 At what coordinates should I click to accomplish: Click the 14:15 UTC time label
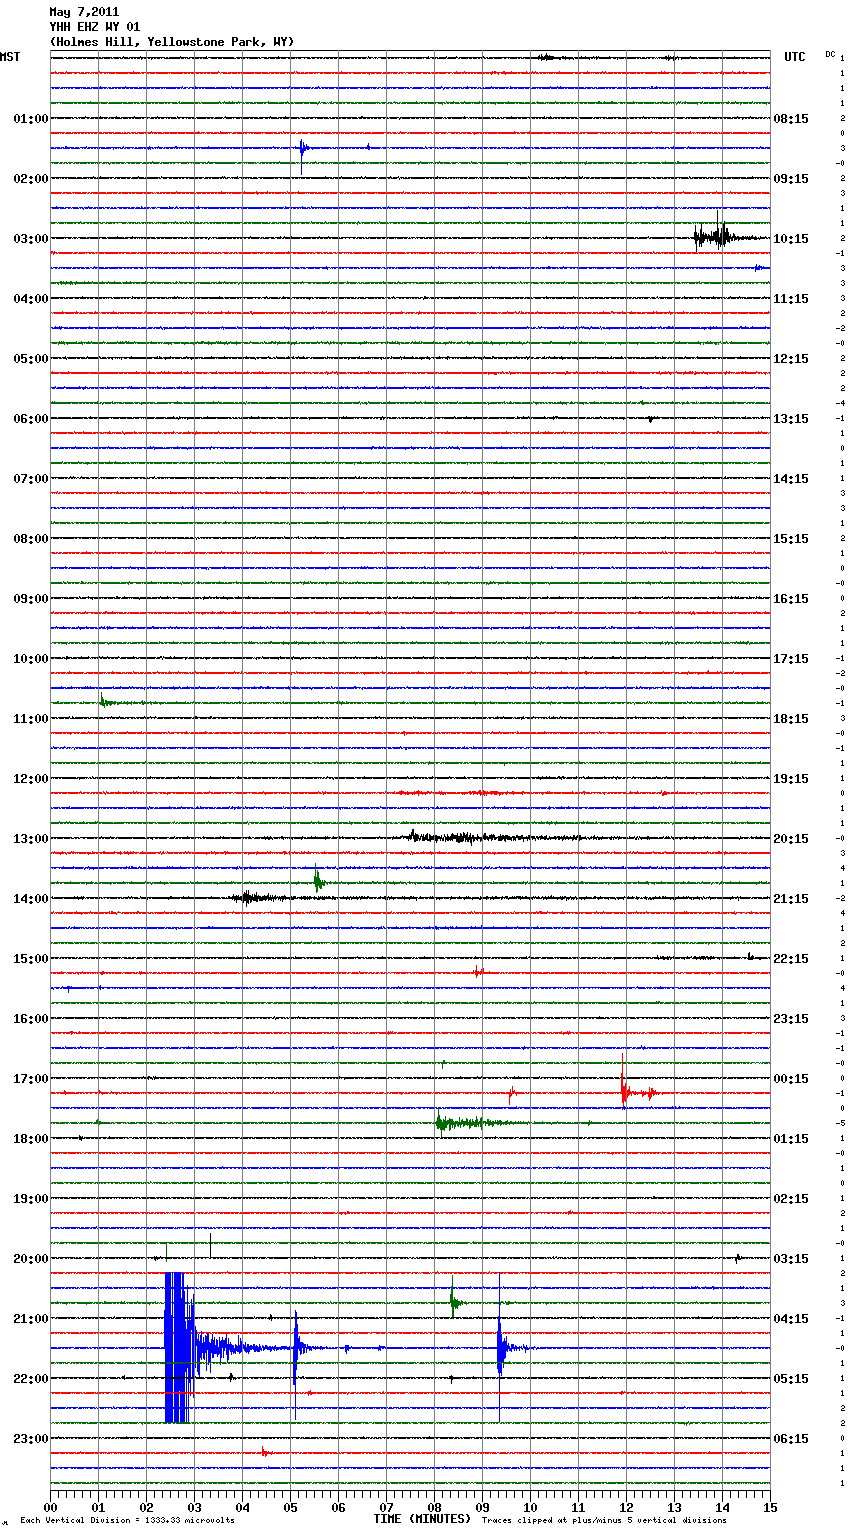(791, 479)
